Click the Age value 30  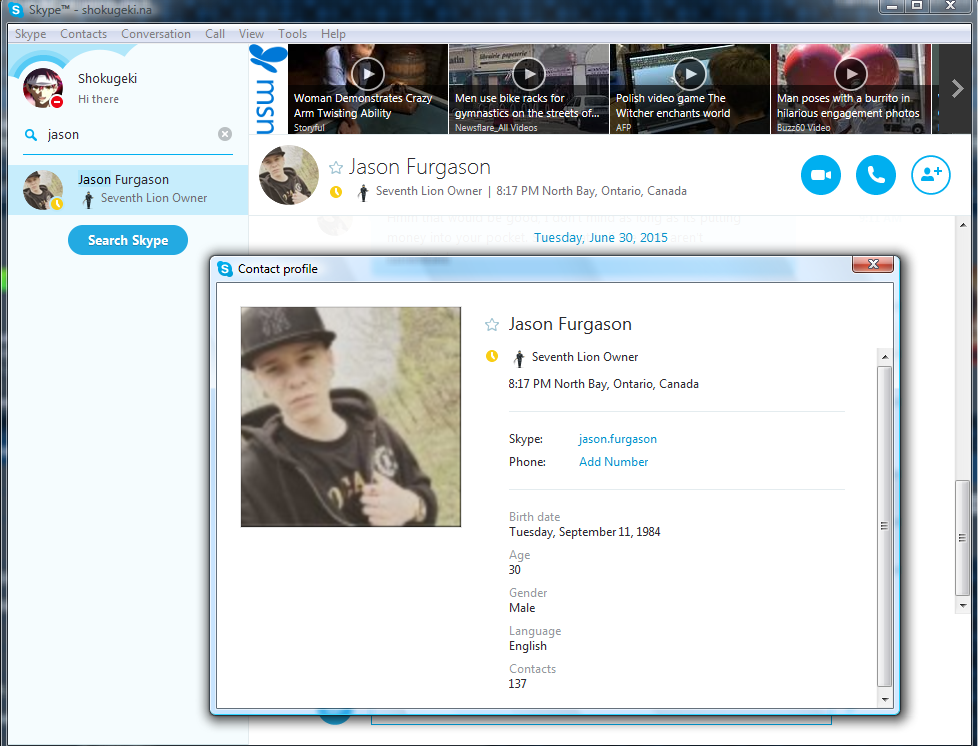(x=515, y=570)
